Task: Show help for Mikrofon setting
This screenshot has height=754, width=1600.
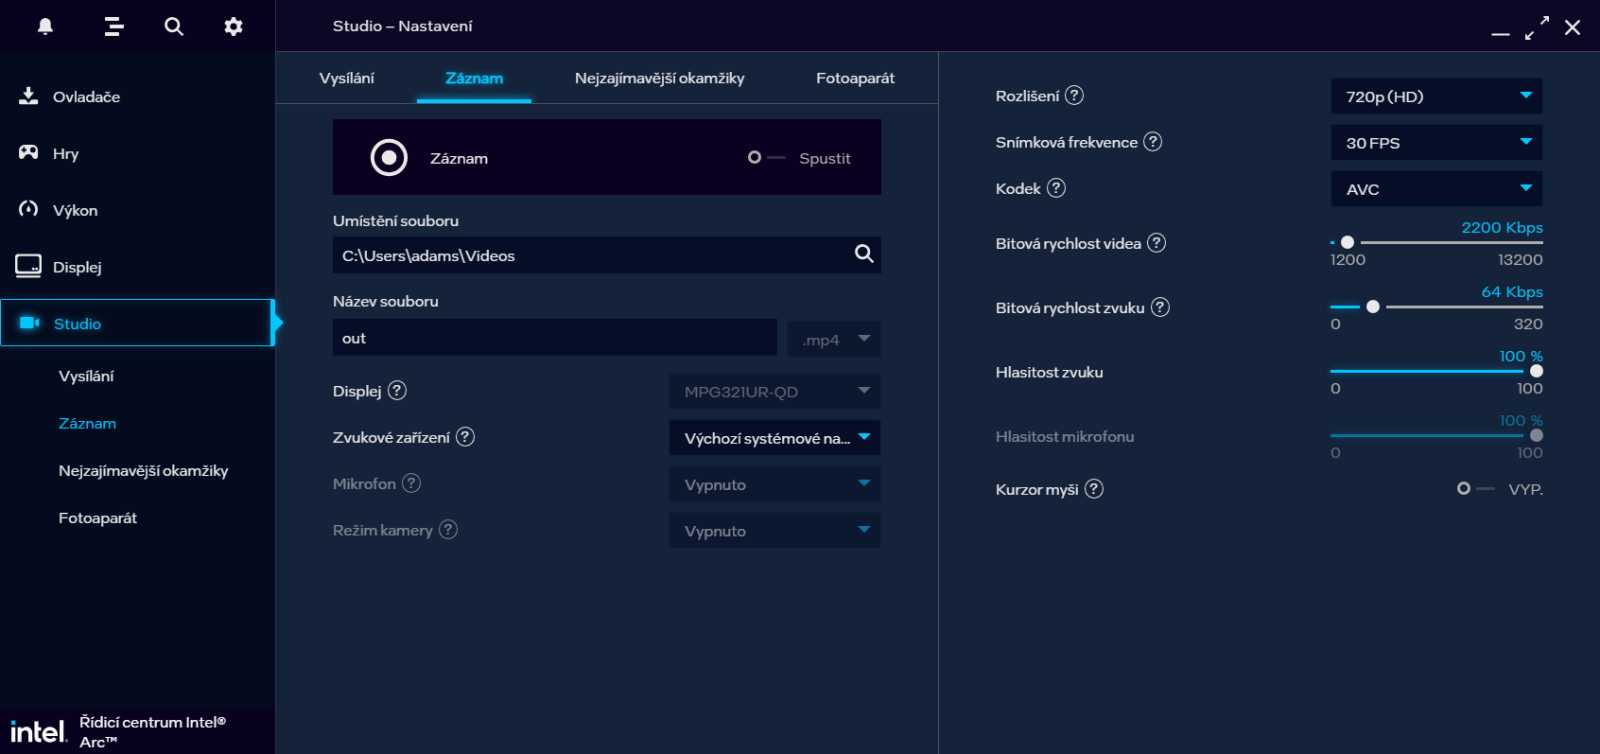Action: pos(411,484)
